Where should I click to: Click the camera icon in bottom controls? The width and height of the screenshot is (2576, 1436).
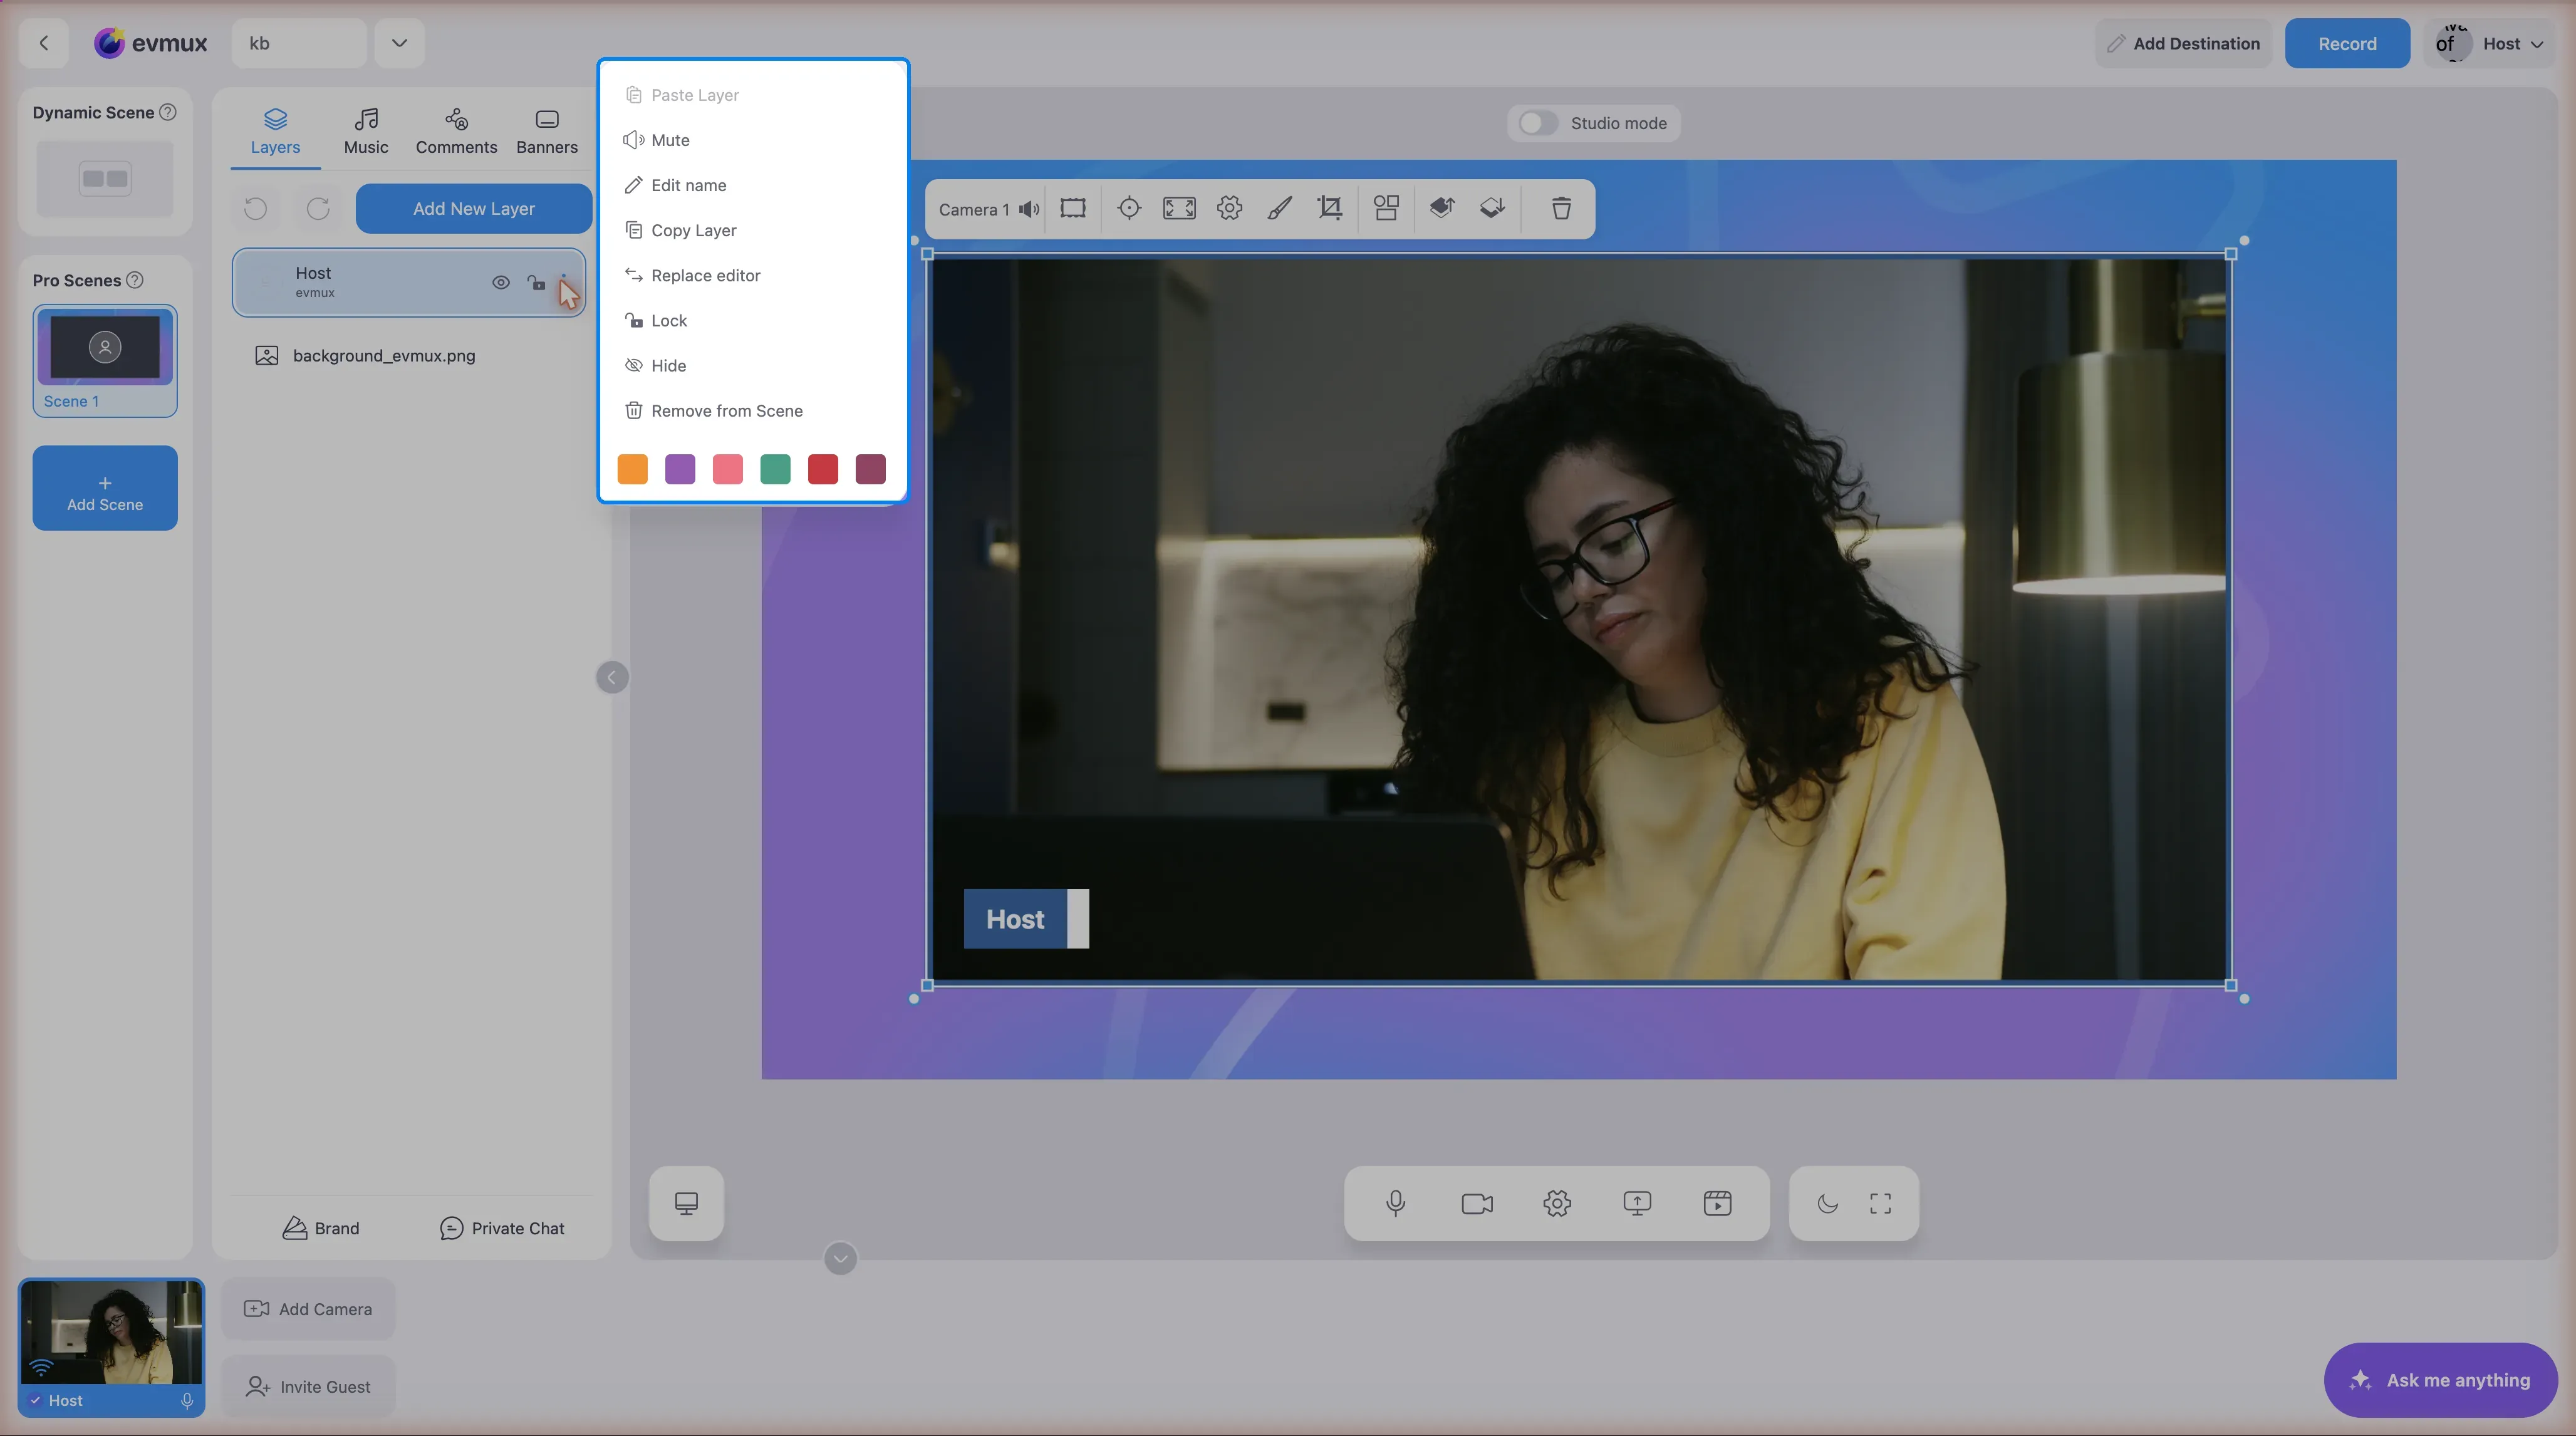(1477, 1203)
